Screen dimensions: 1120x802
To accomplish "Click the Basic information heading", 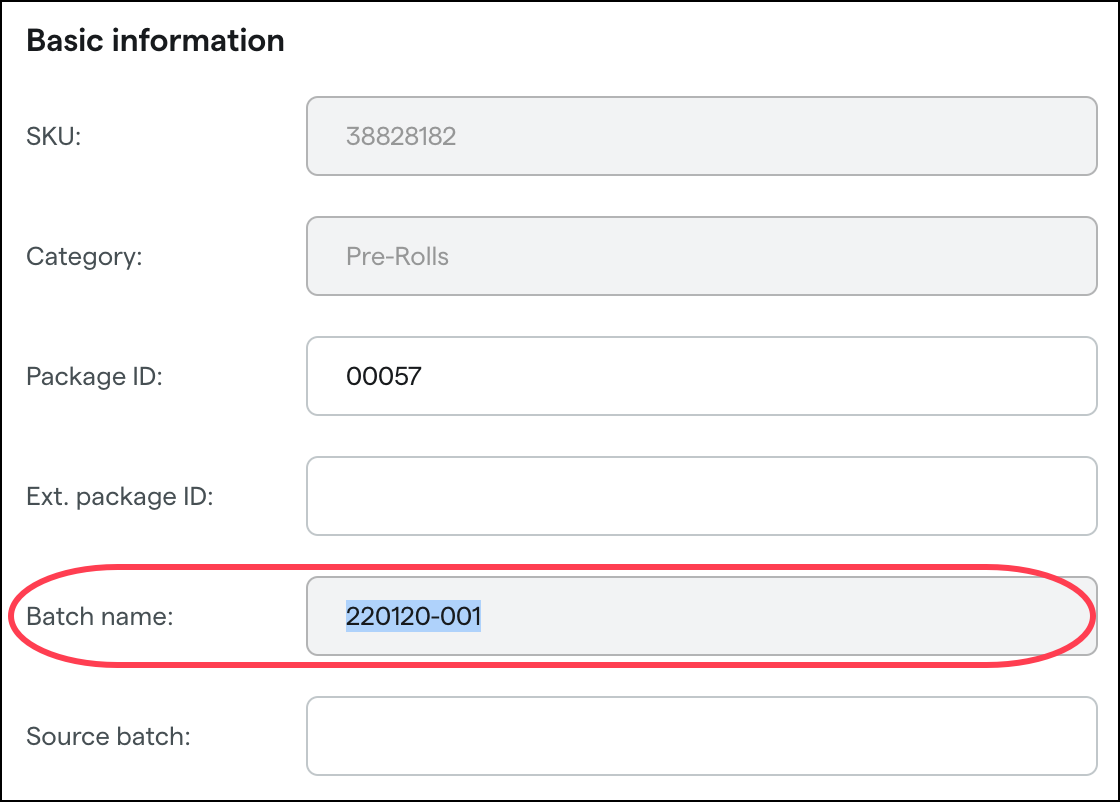I will [155, 40].
